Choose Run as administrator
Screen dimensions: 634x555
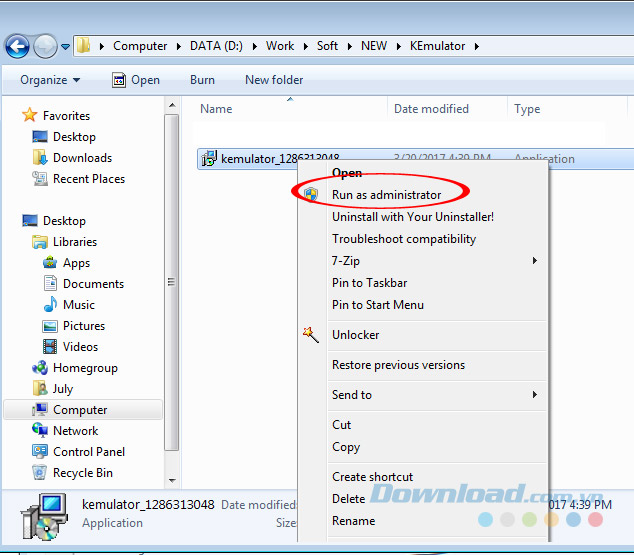point(387,195)
